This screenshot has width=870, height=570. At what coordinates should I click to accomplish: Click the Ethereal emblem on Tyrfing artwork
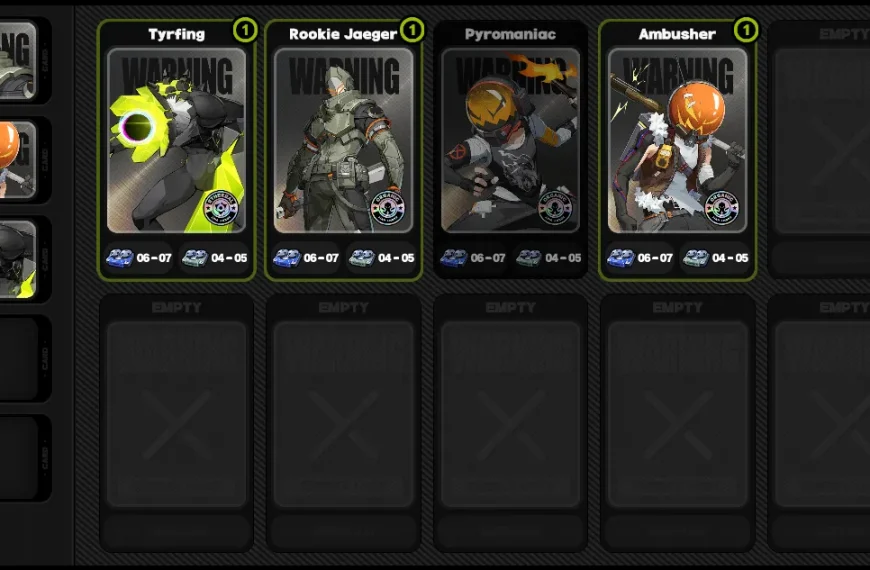pos(221,208)
